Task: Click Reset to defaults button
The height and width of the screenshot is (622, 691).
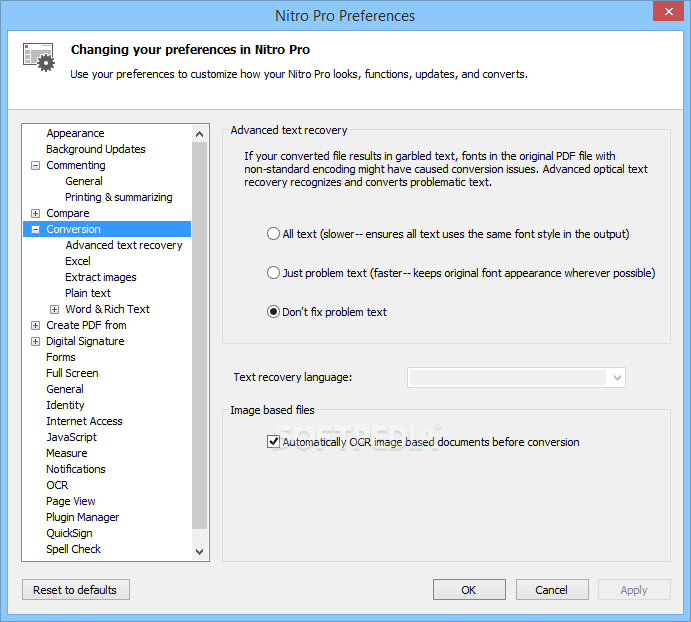Action: pyautogui.click(x=75, y=589)
